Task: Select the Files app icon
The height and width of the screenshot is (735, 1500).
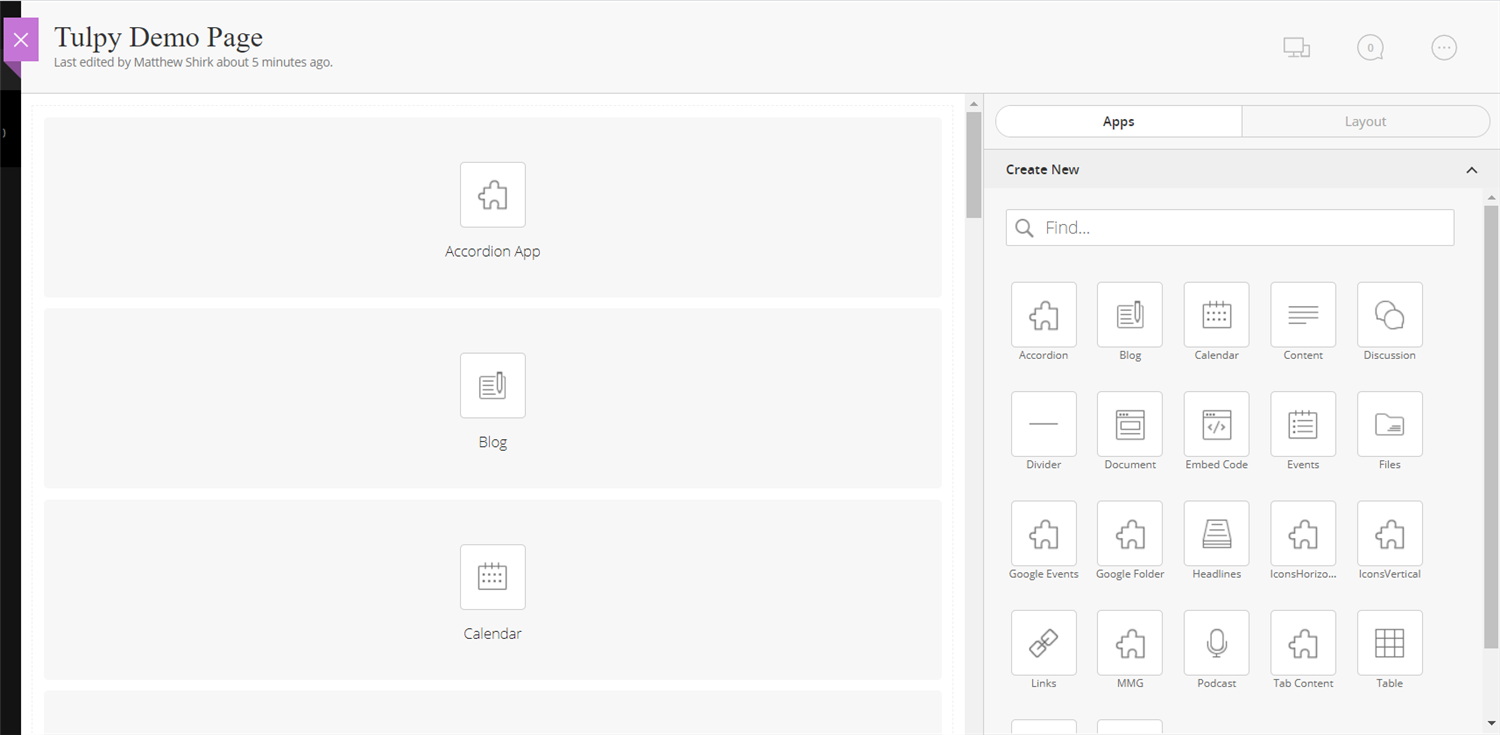Action: point(1390,424)
